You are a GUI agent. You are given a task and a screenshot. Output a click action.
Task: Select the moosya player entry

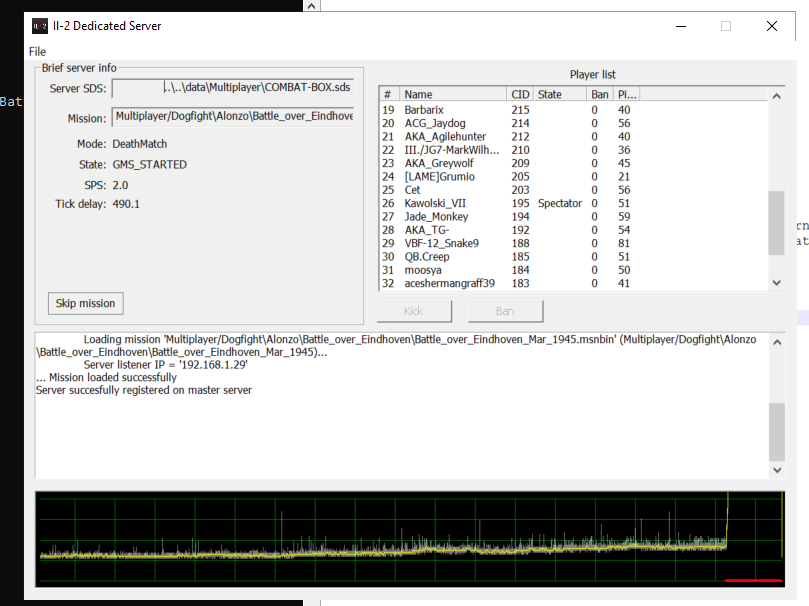(x=425, y=270)
